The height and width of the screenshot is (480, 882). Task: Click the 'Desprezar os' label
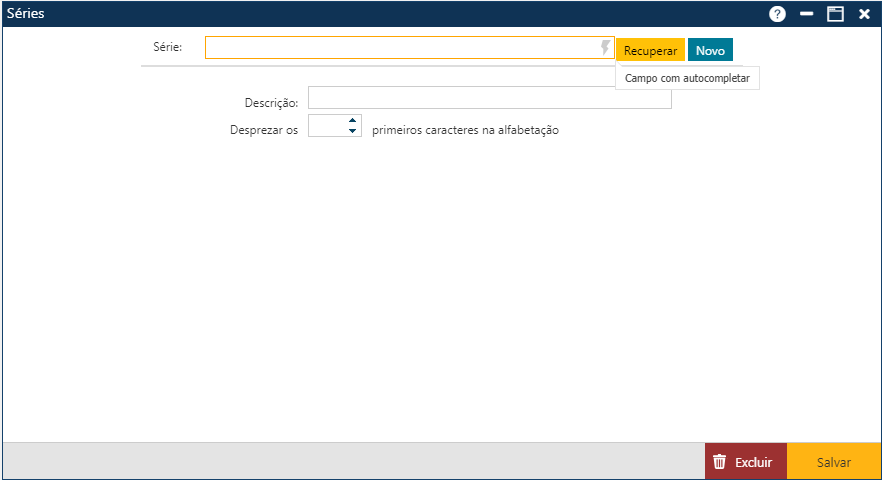(x=264, y=130)
